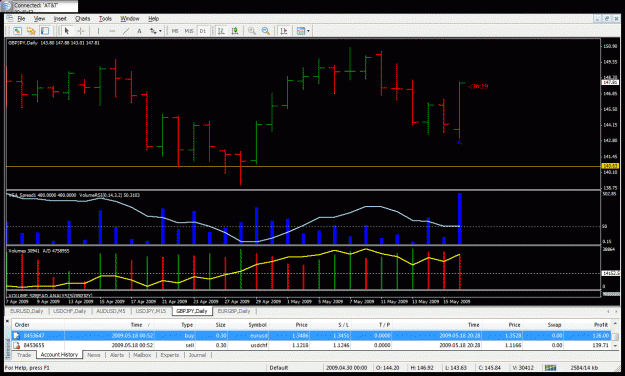Select the crosshair tool
The height and width of the screenshot is (376, 625).
click(x=81, y=31)
